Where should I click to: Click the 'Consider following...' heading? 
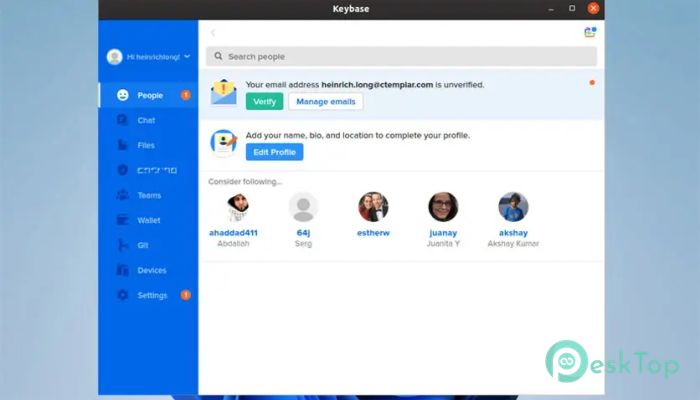click(245, 181)
